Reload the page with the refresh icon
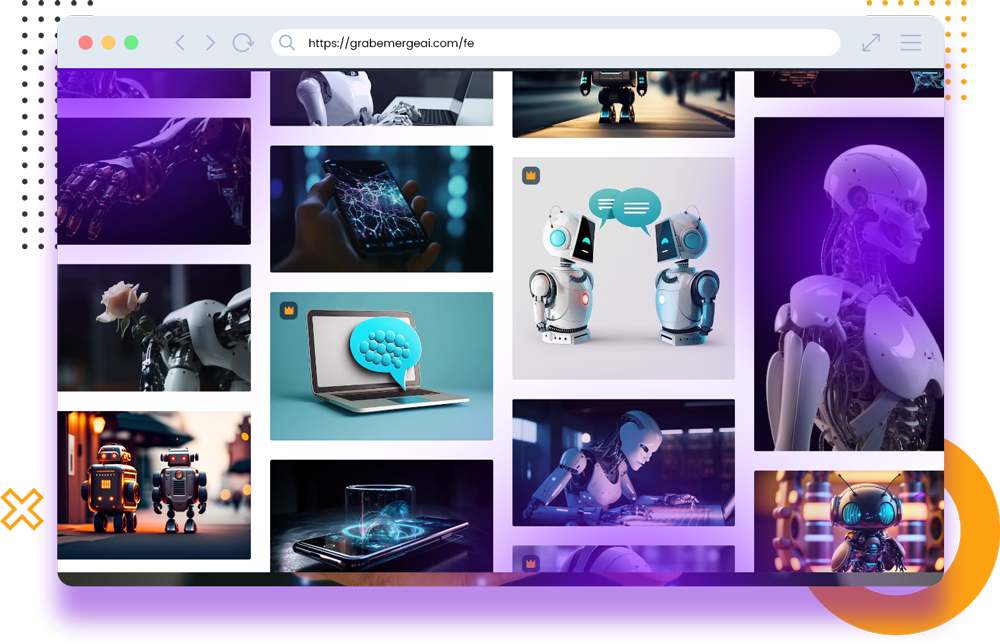1000x643 pixels. coord(242,43)
